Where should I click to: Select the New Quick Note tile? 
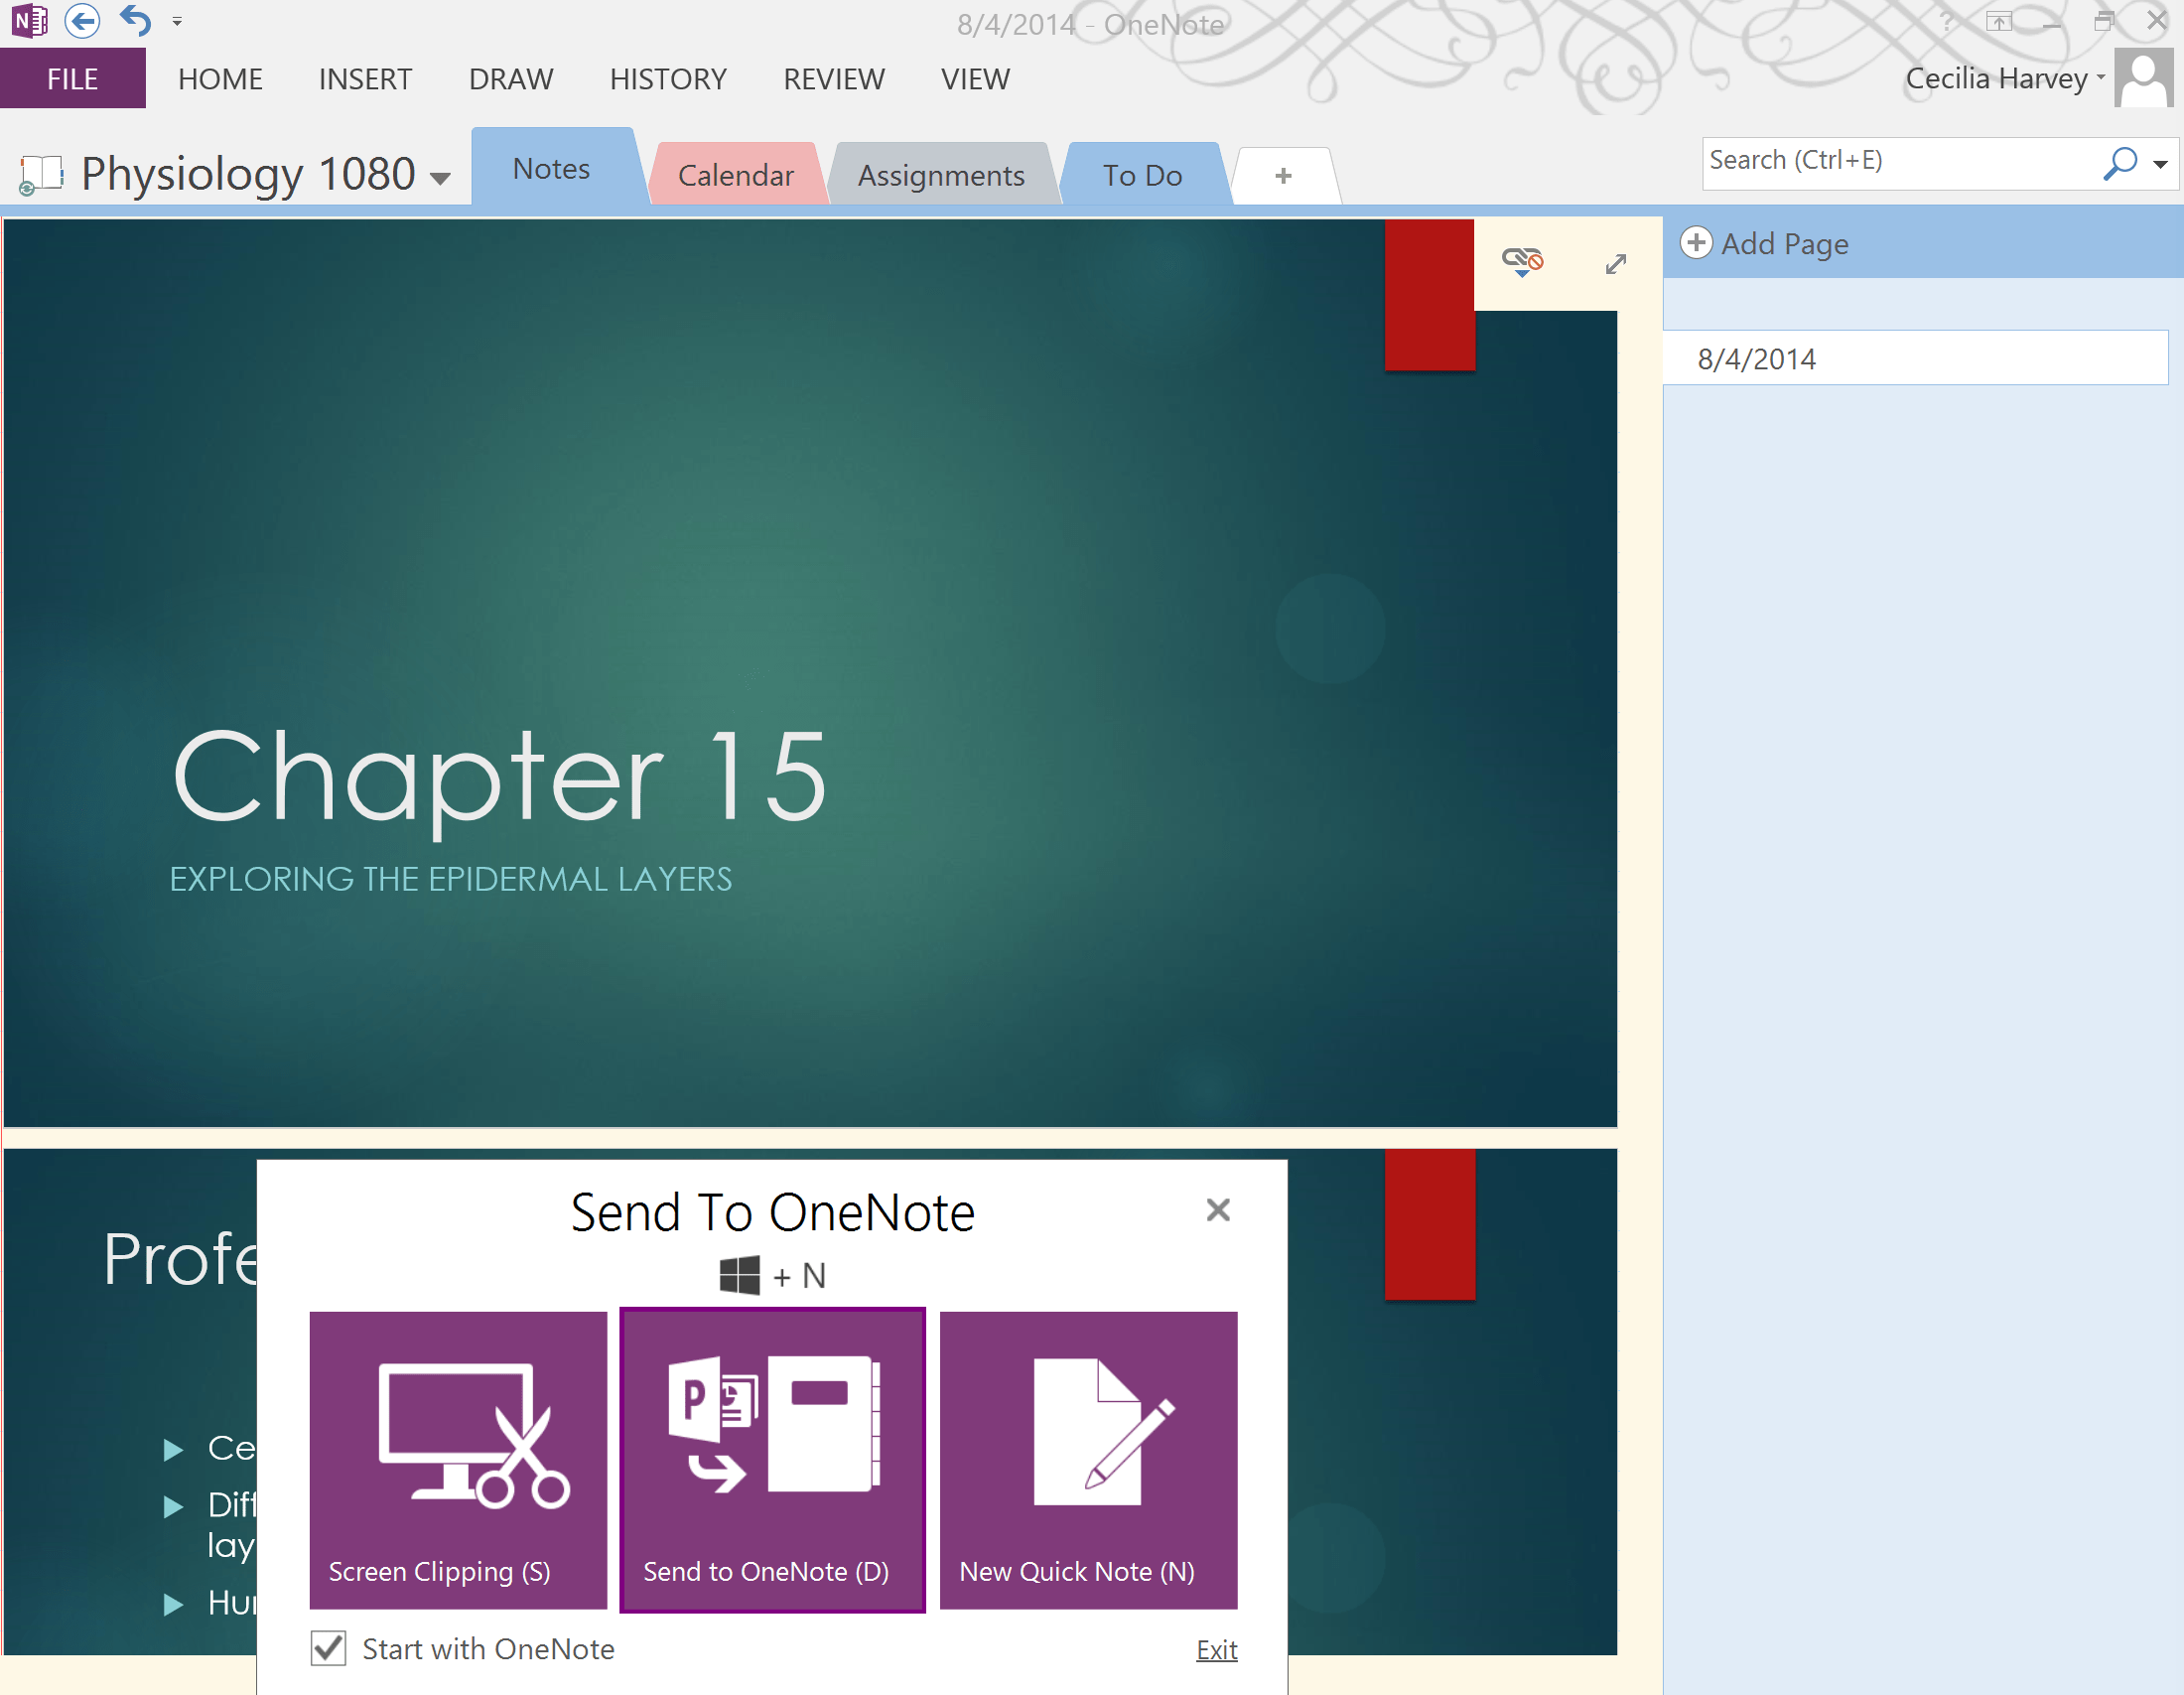click(1087, 1459)
